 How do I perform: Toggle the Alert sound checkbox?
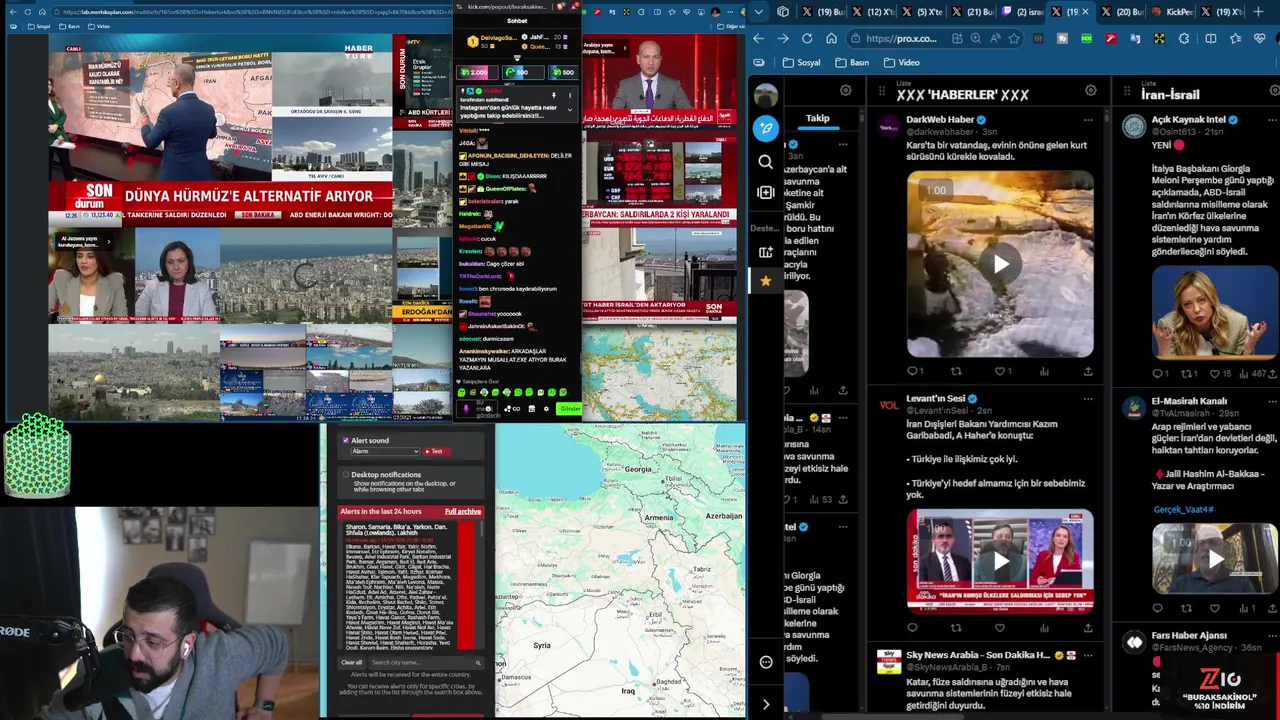click(x=346, y=440)
